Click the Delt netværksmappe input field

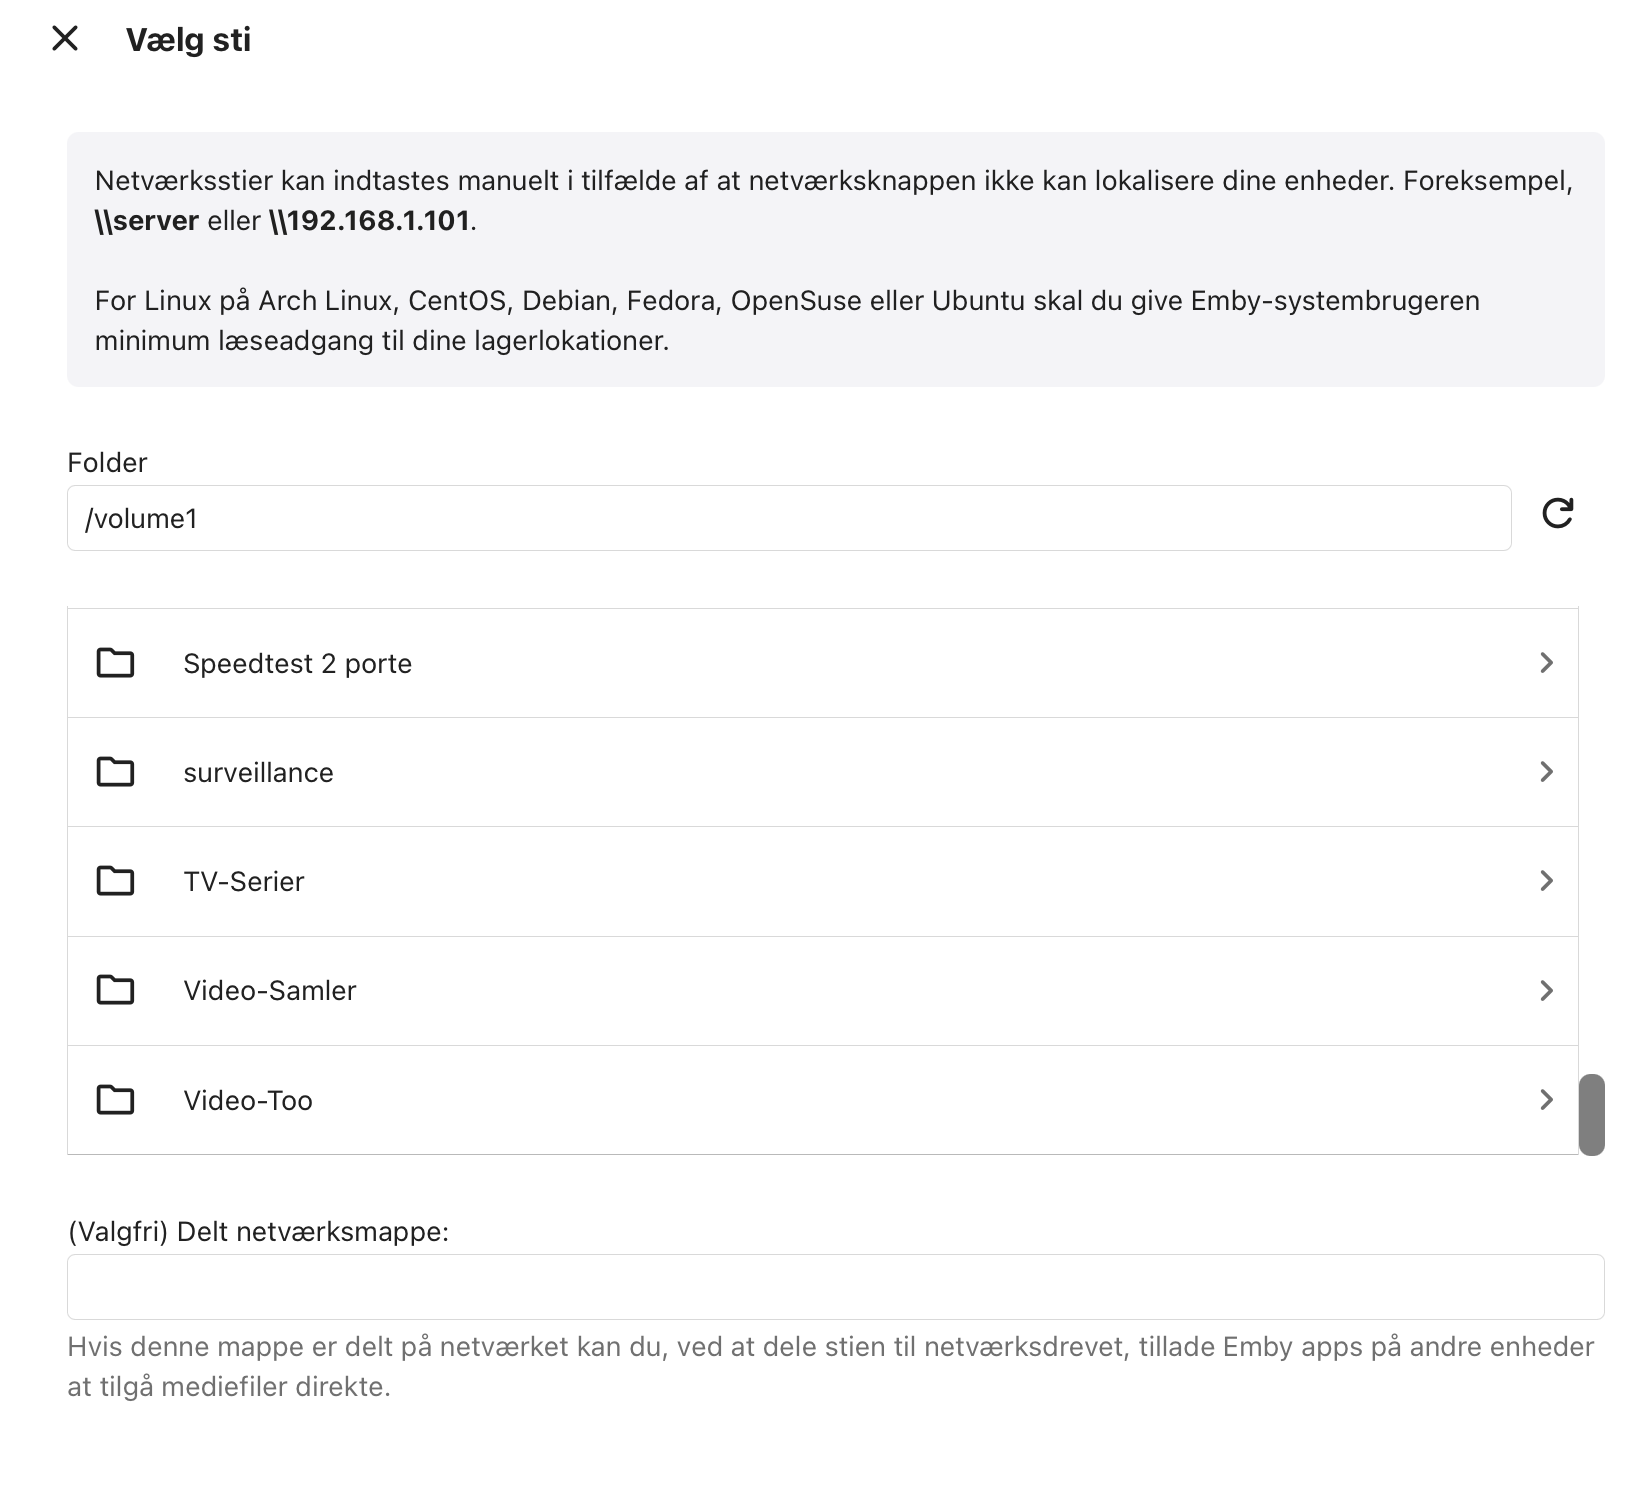pyautogui.click(x=835, y=1287)
